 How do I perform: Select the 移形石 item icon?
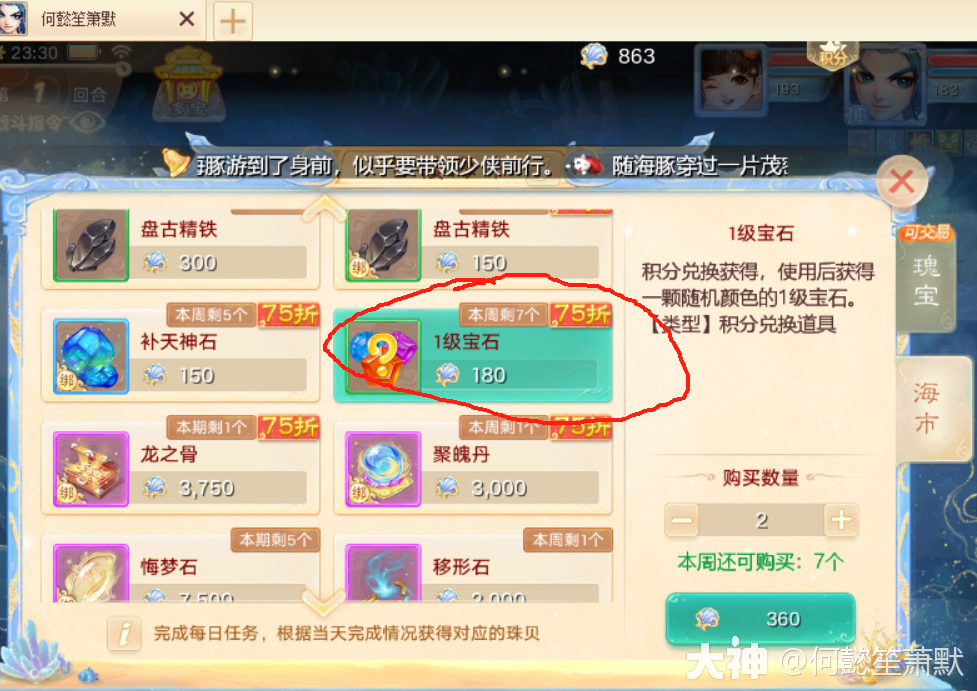coord(383,573)
